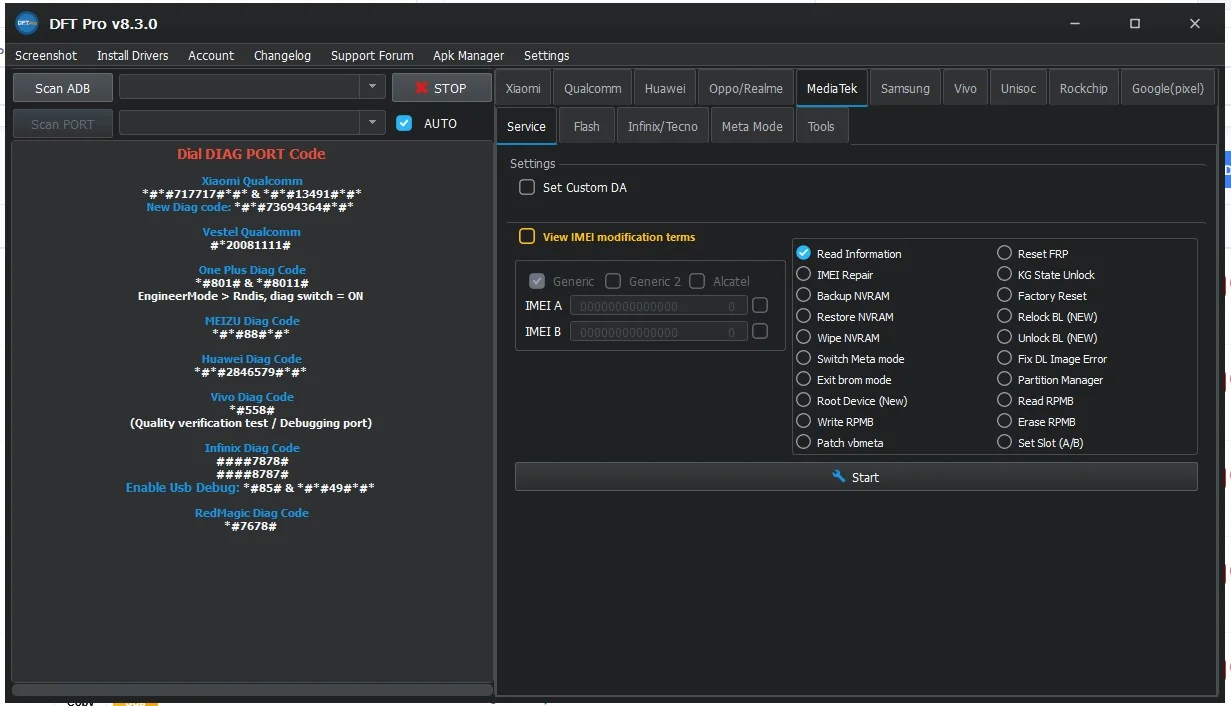The image size is (1231, 706).
Task: Check the box next to IMEI A field
Action: [760, 305]
